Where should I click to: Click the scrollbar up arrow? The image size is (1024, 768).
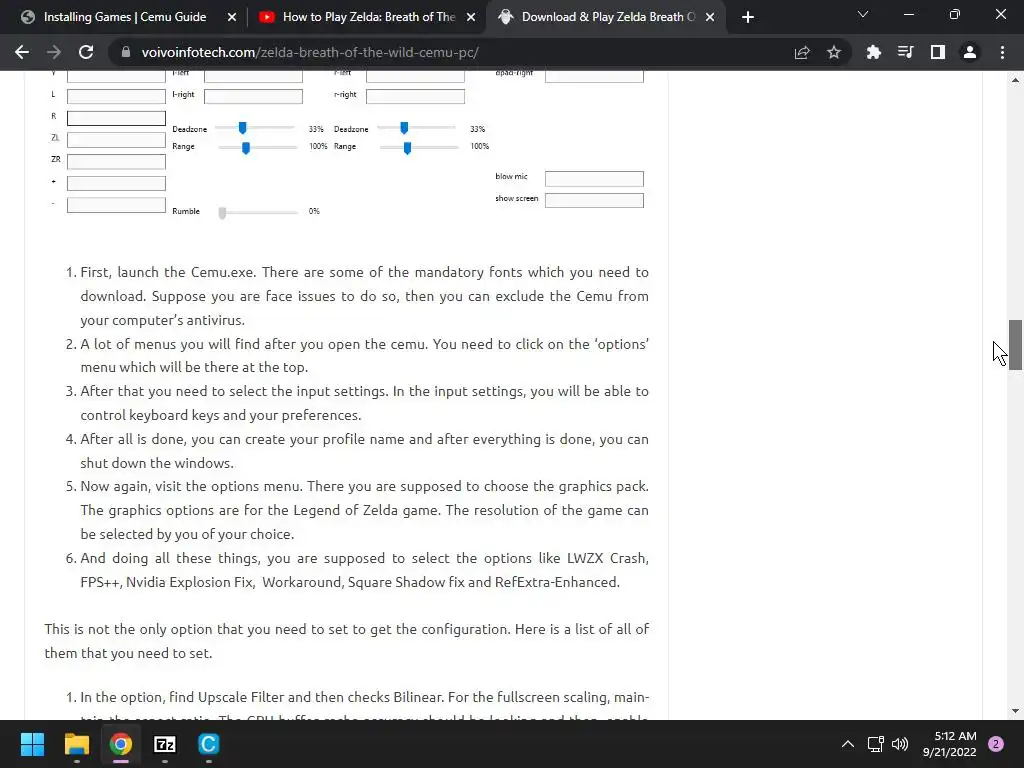point(1015,80)
